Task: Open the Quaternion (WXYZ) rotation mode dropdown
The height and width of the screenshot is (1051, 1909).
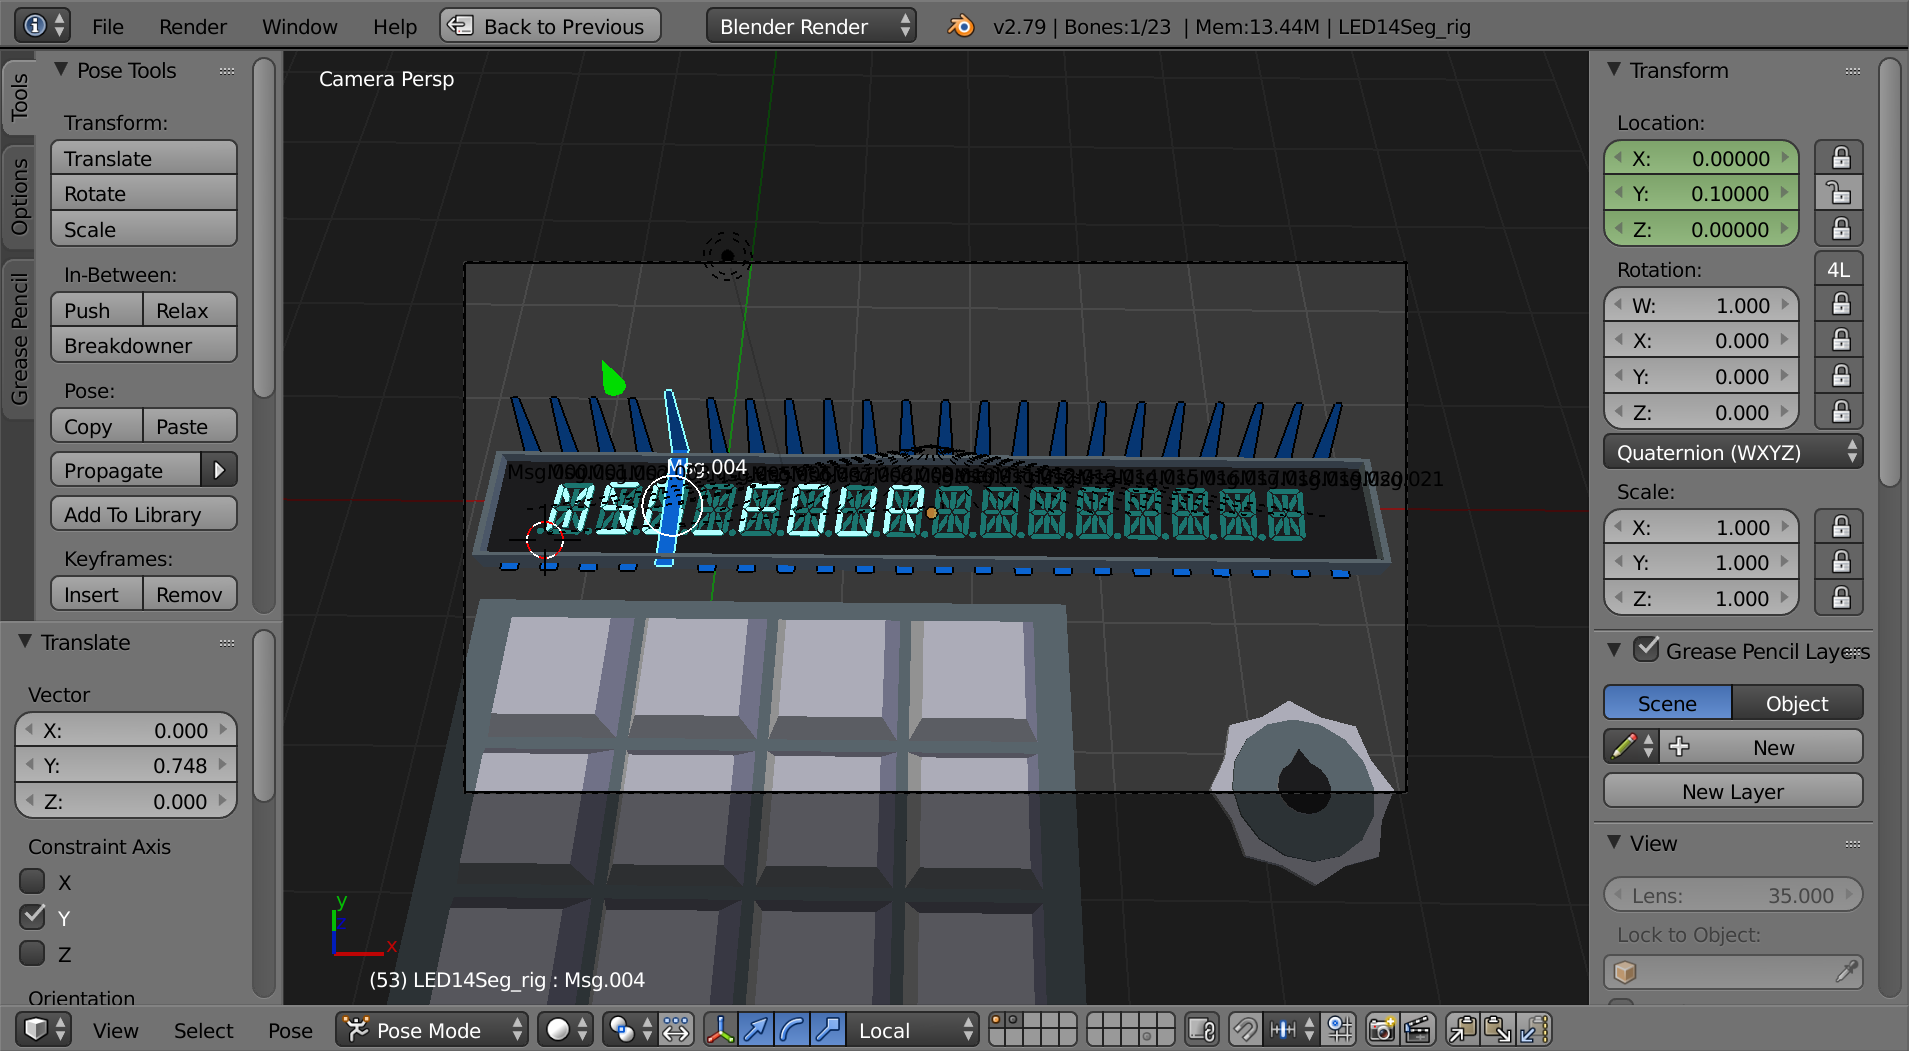Action: [1732, 452]
